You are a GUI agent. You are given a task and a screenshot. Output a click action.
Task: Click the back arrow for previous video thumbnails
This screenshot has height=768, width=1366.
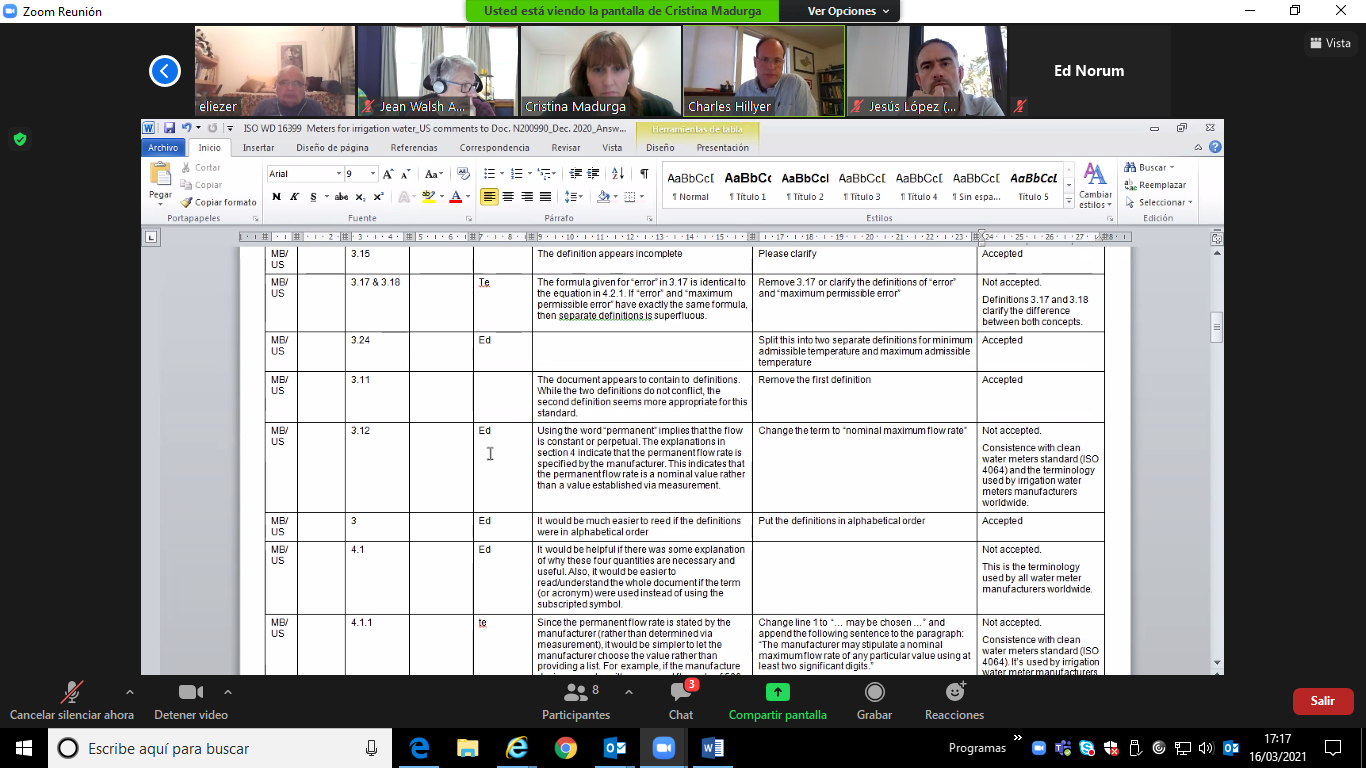[165, 71]
